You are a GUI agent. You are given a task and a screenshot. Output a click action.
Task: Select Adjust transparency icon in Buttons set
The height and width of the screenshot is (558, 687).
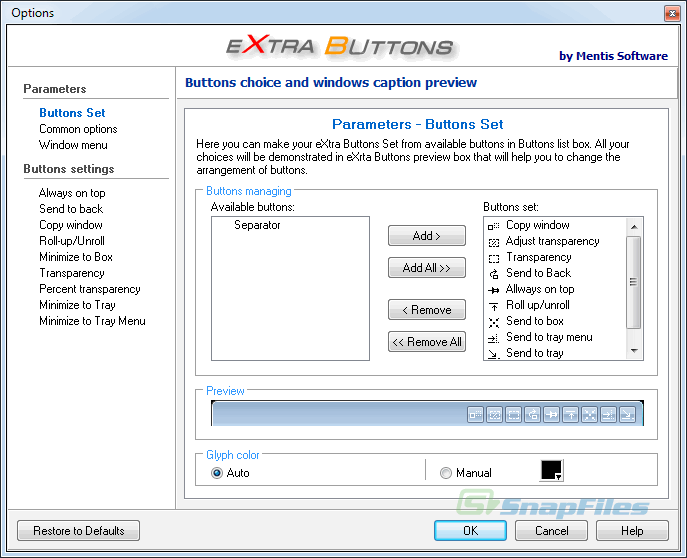(x=493, y=242)
